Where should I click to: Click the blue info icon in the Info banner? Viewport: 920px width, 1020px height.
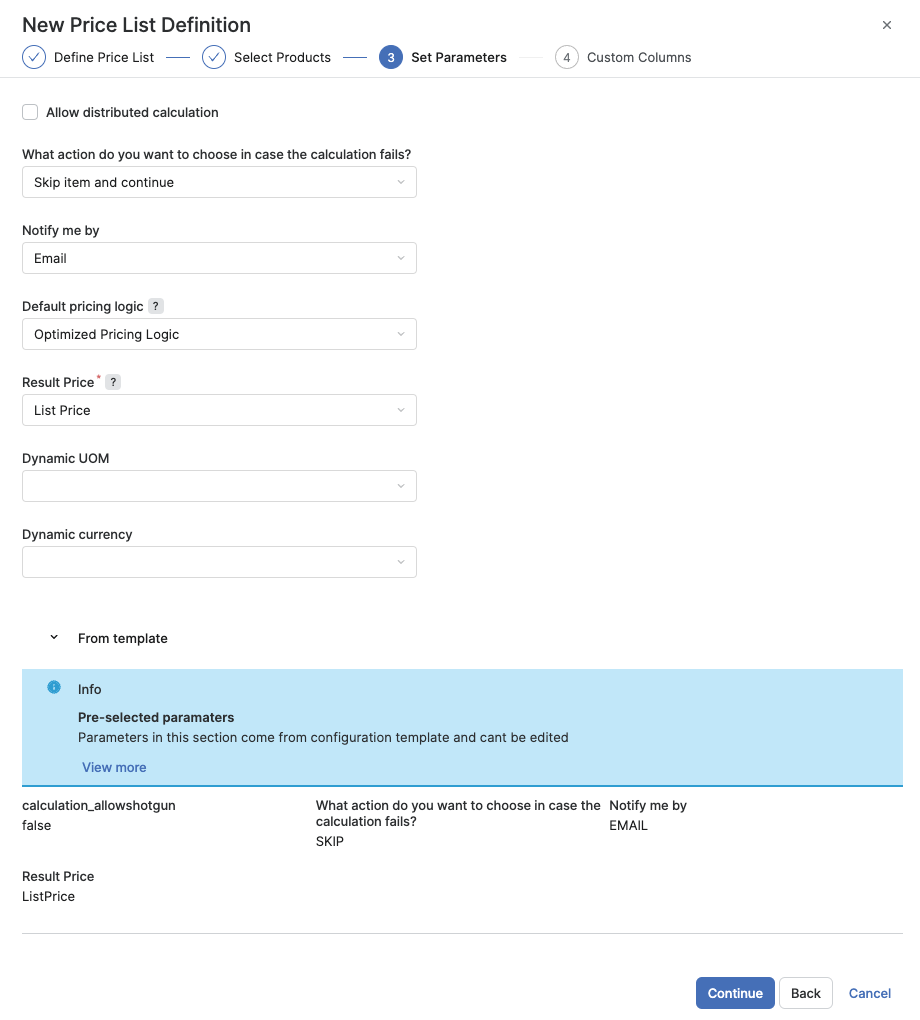coord(53,687)
